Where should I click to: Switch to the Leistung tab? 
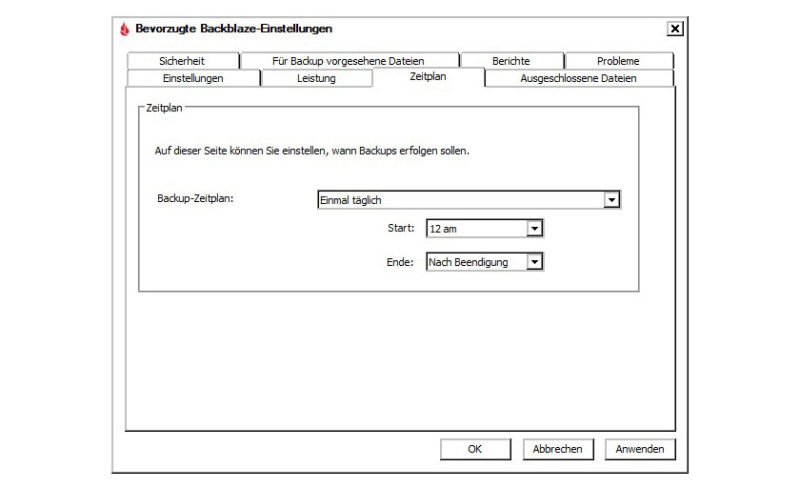tap(316, 78)
